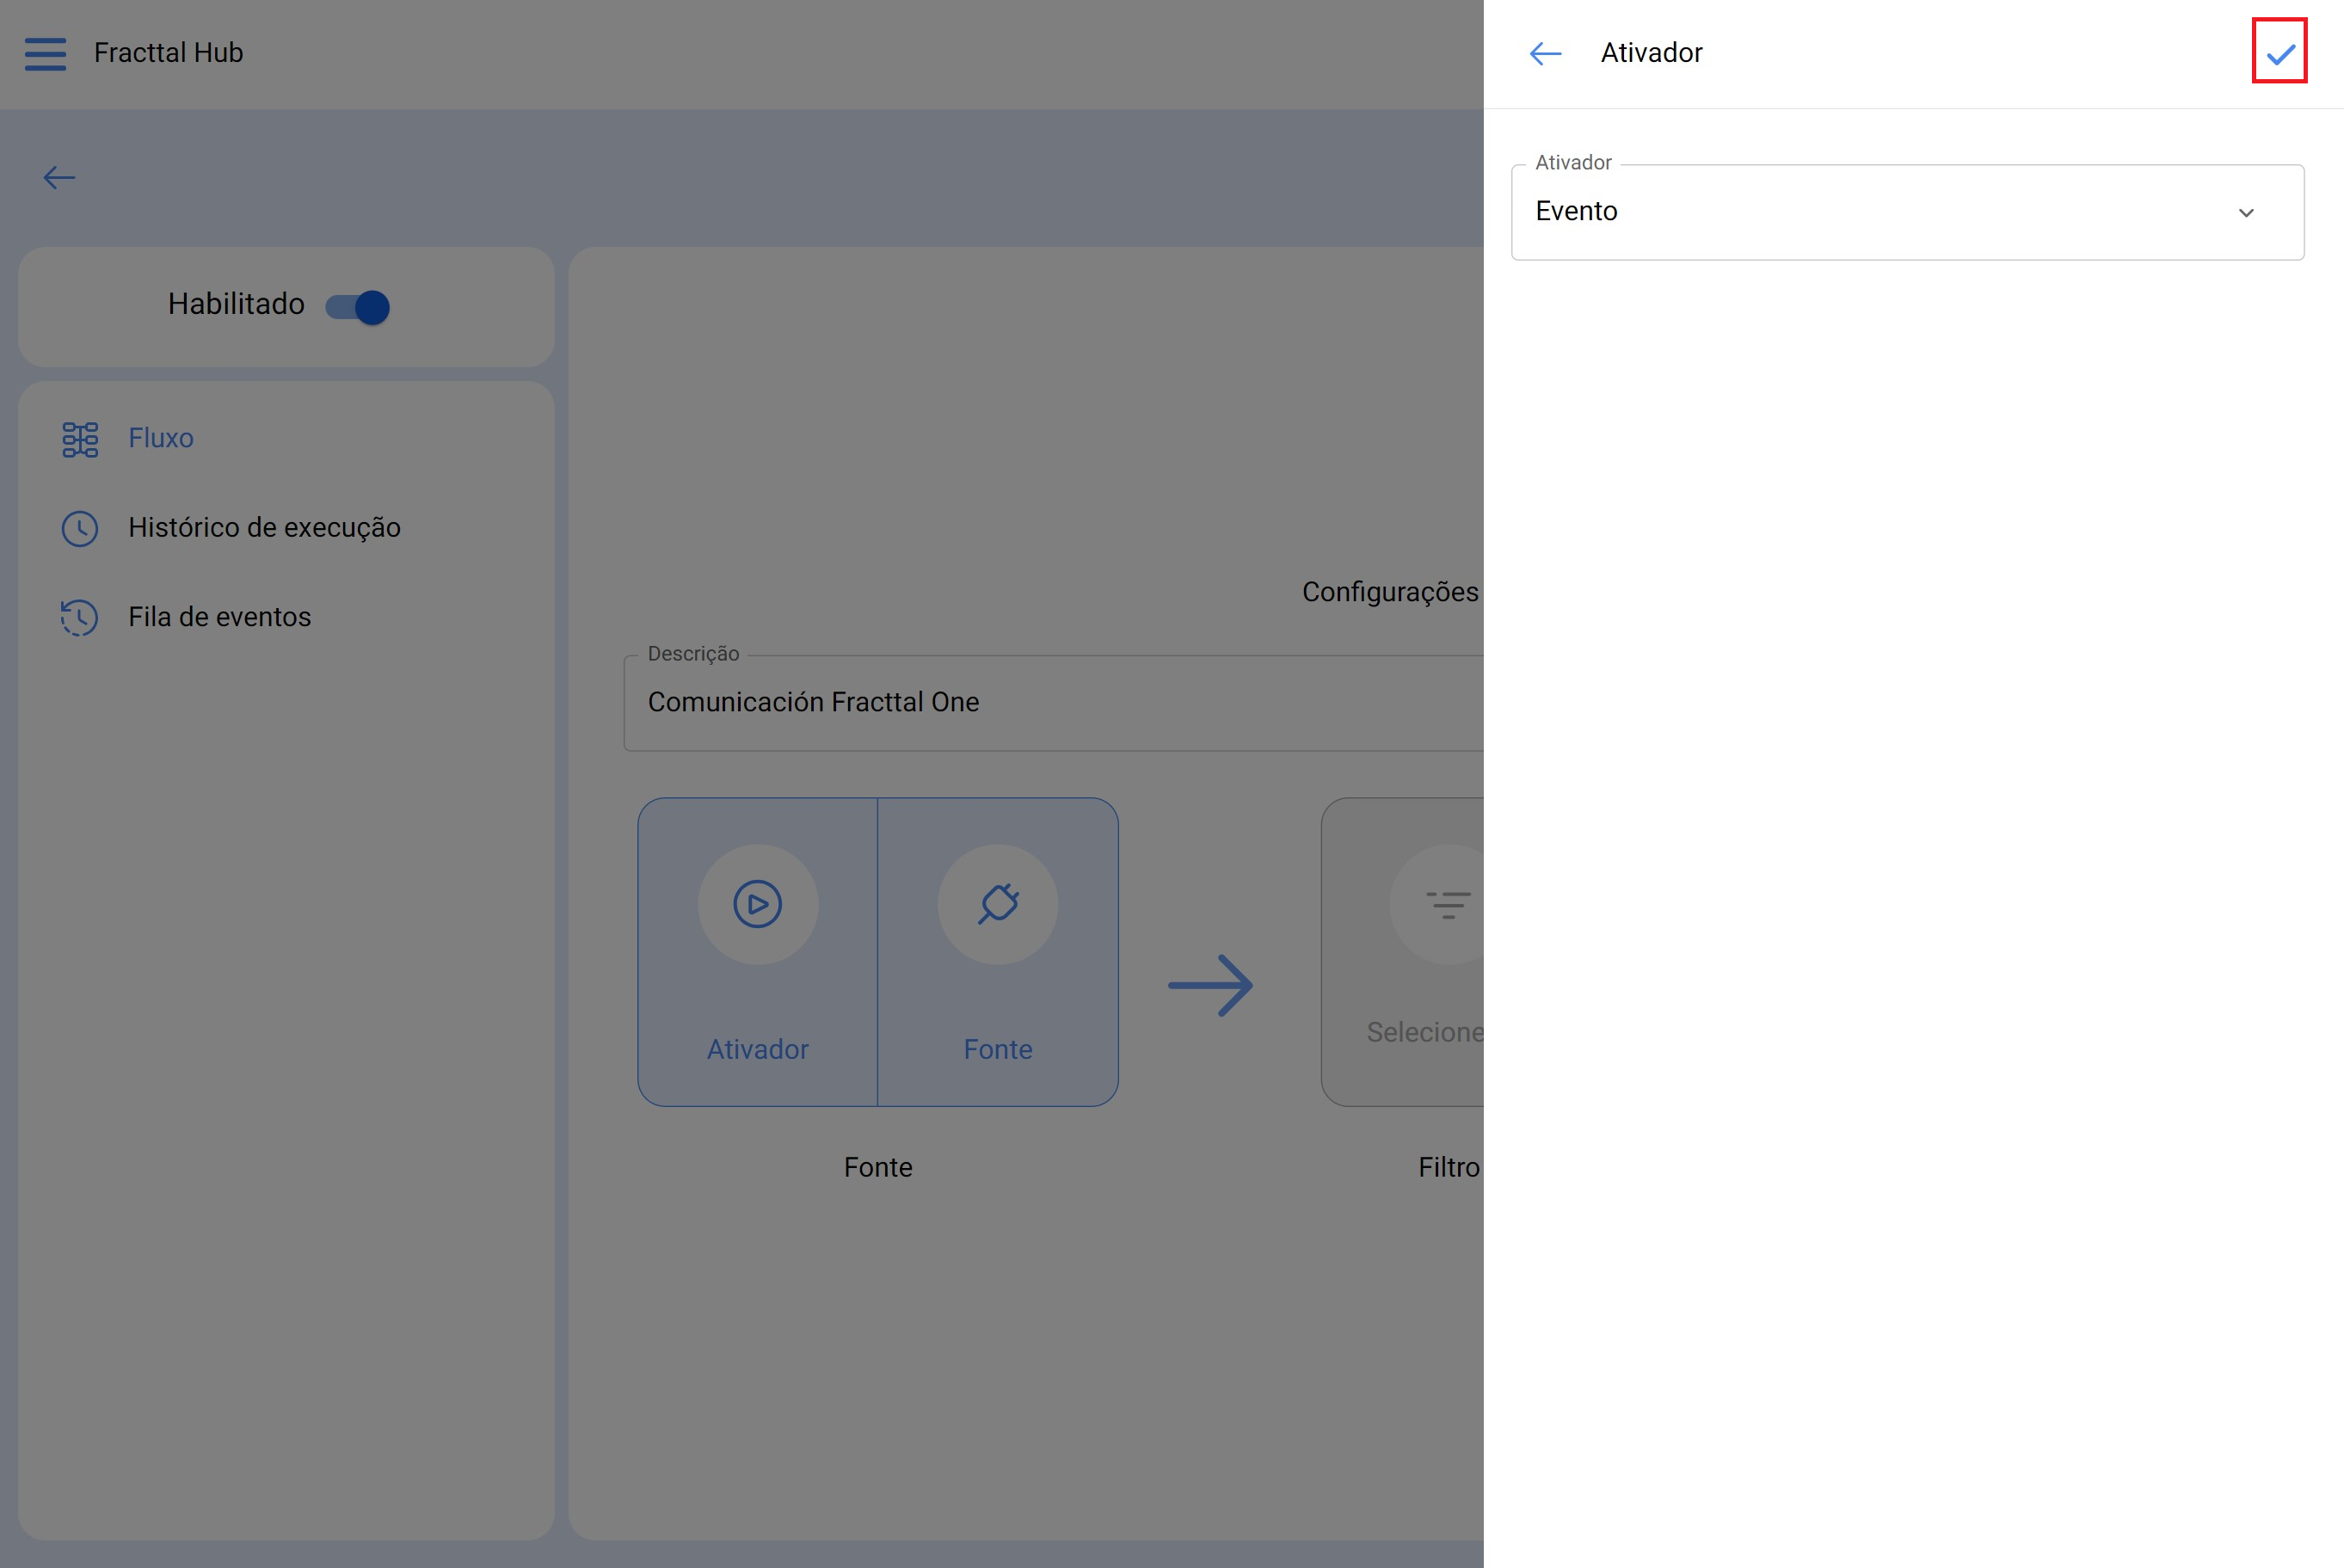Click the Fonte plug icon

click(x=997, y=904)
